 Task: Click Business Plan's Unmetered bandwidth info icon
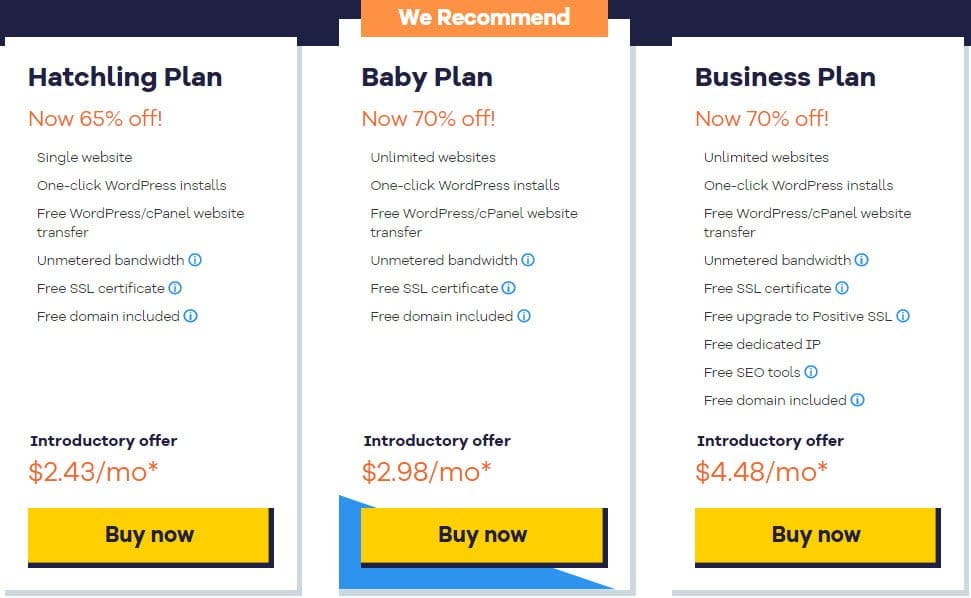coord(863,260)
